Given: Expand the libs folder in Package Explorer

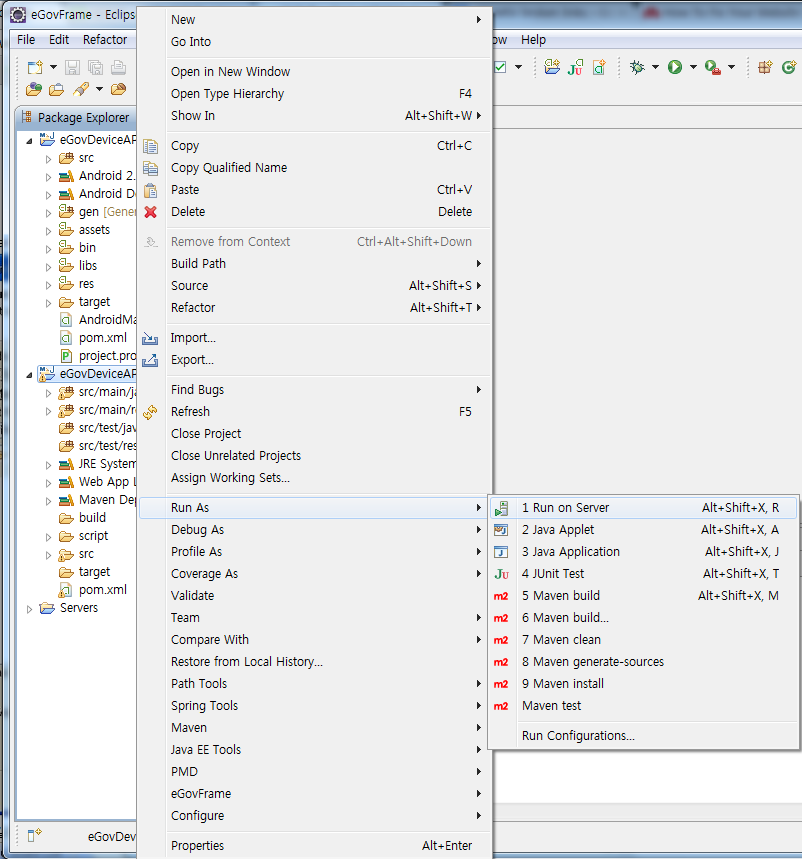Looking at the screenshot, I should pos(48,266).
